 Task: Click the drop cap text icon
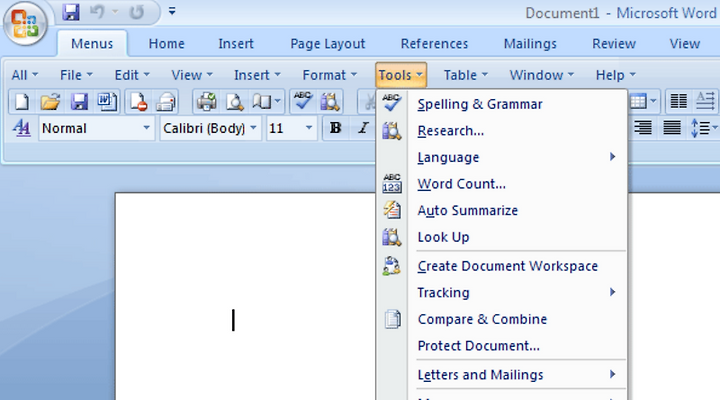pyautogui.click(x=705, y=101)
